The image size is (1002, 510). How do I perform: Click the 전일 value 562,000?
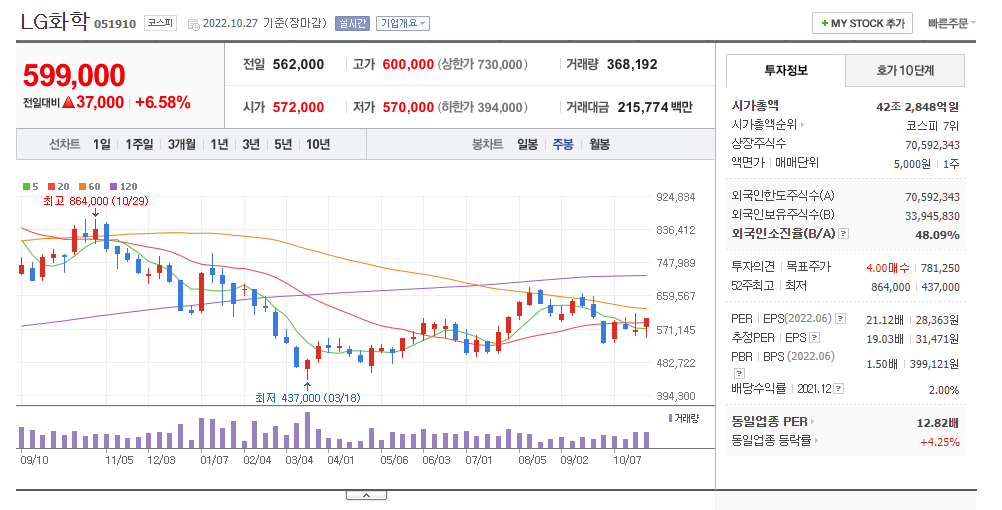point(298,65)
